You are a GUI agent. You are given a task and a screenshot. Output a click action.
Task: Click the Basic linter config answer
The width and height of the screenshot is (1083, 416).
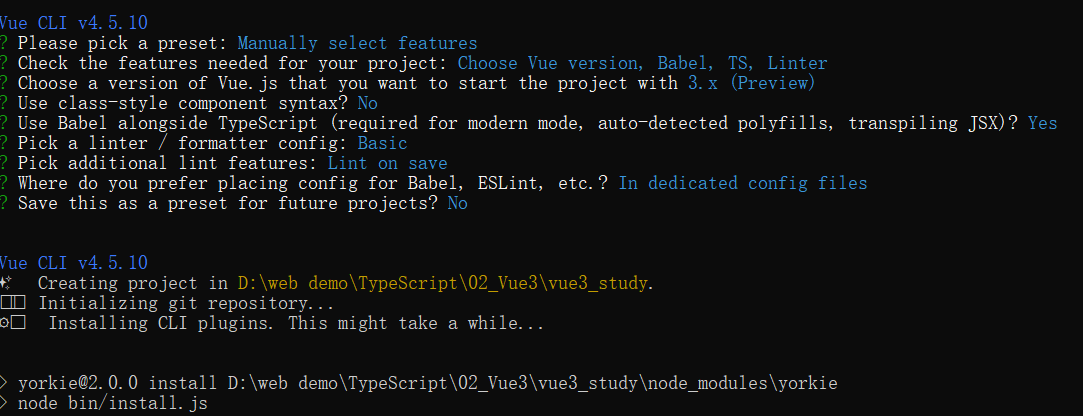click(382, 144)
